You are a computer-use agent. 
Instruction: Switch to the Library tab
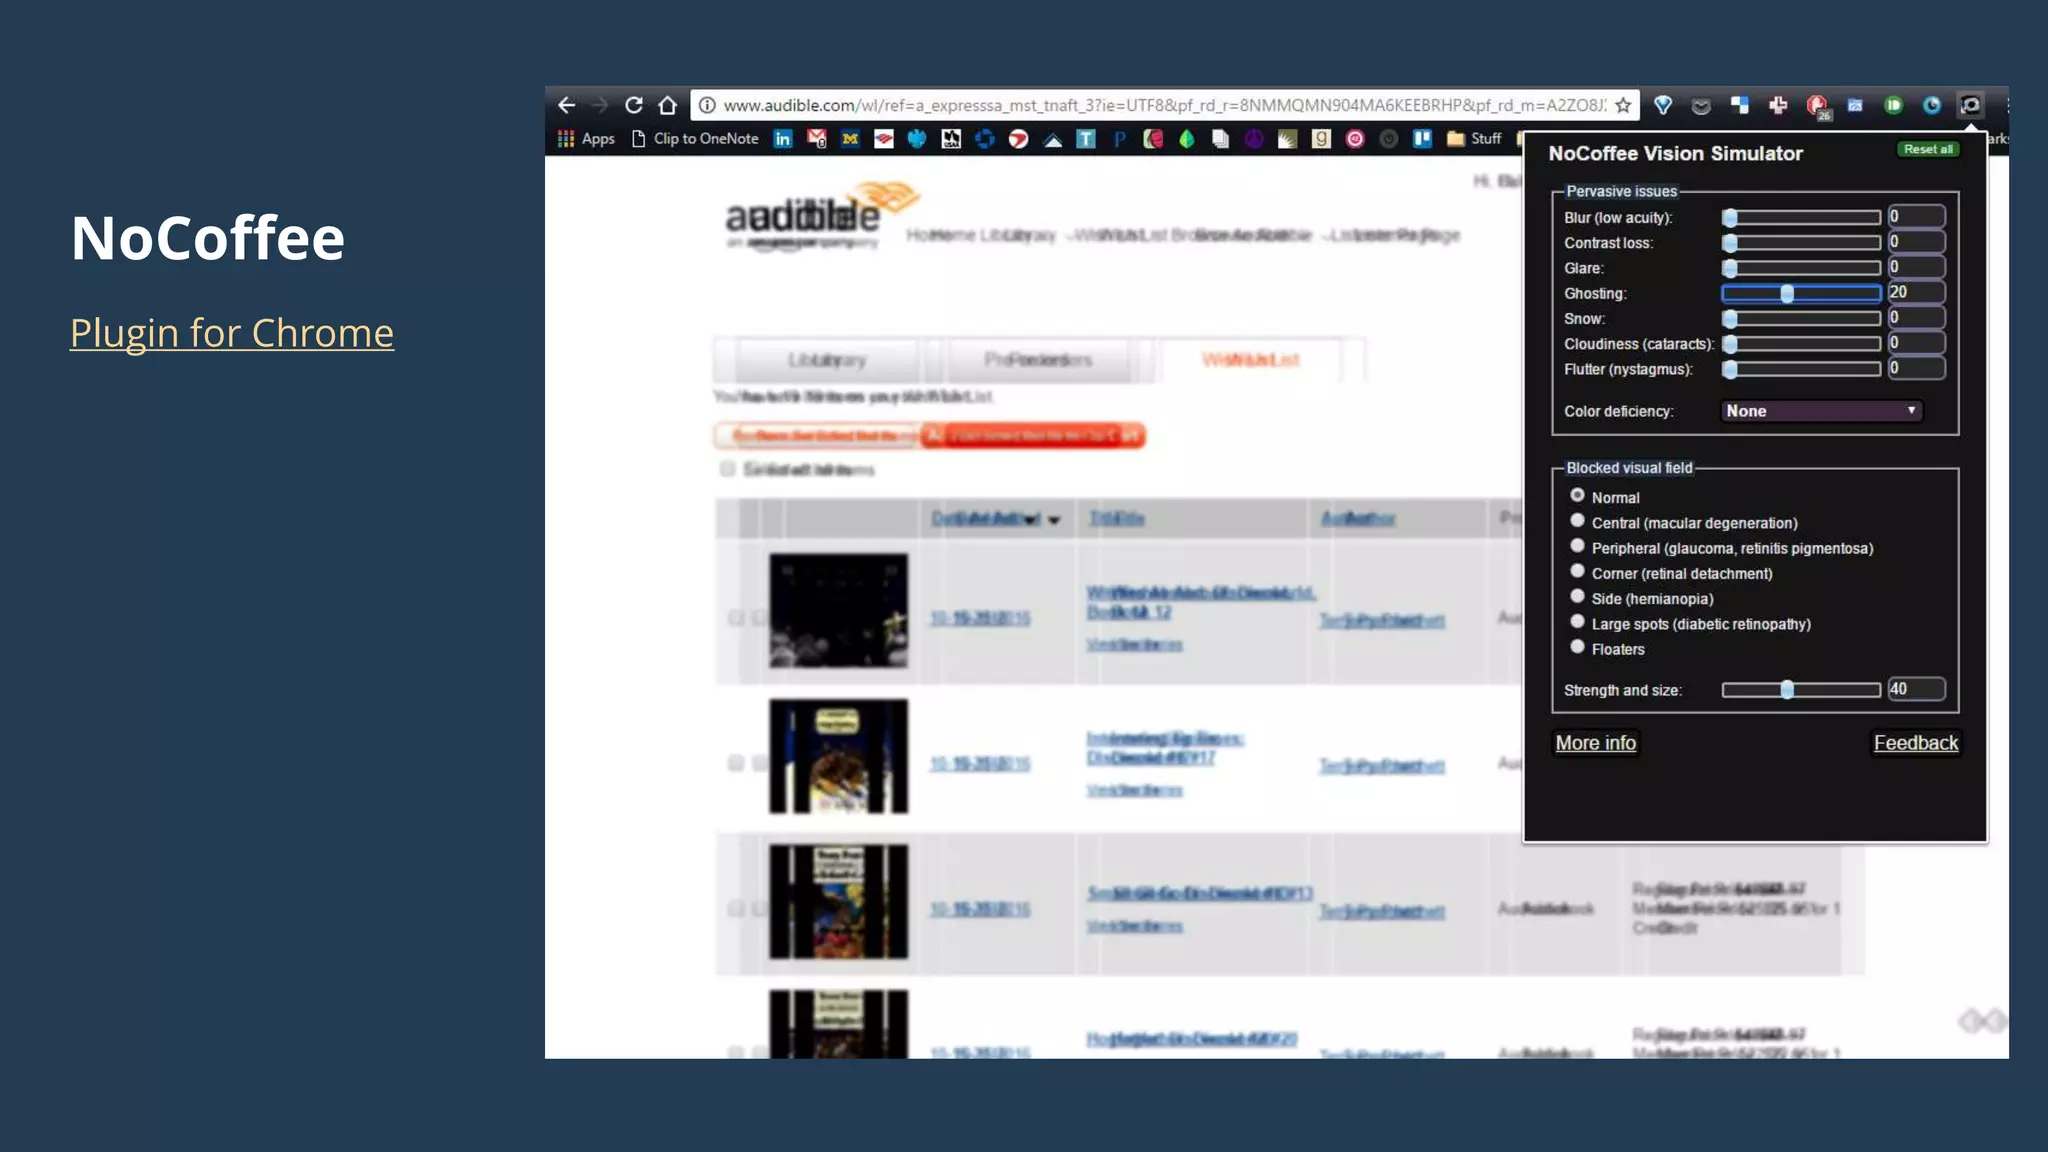click(x=827, y=360)
